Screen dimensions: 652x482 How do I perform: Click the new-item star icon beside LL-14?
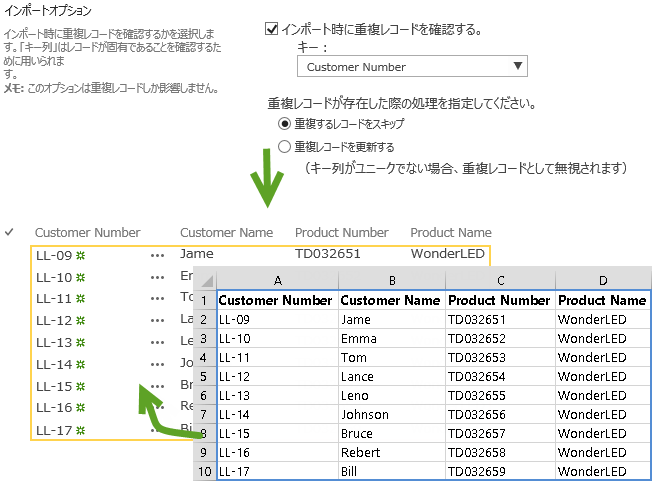80,364
